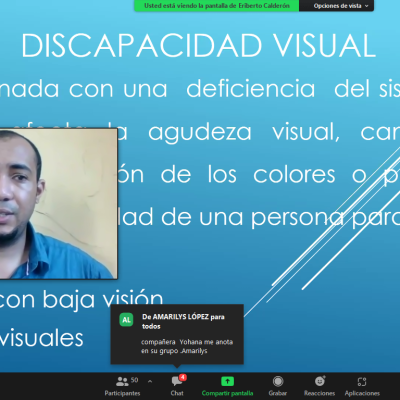Click the chat notification from AMARILYS LÓPEZ
The height and width of the screenshot is (400, 400).
177,334
